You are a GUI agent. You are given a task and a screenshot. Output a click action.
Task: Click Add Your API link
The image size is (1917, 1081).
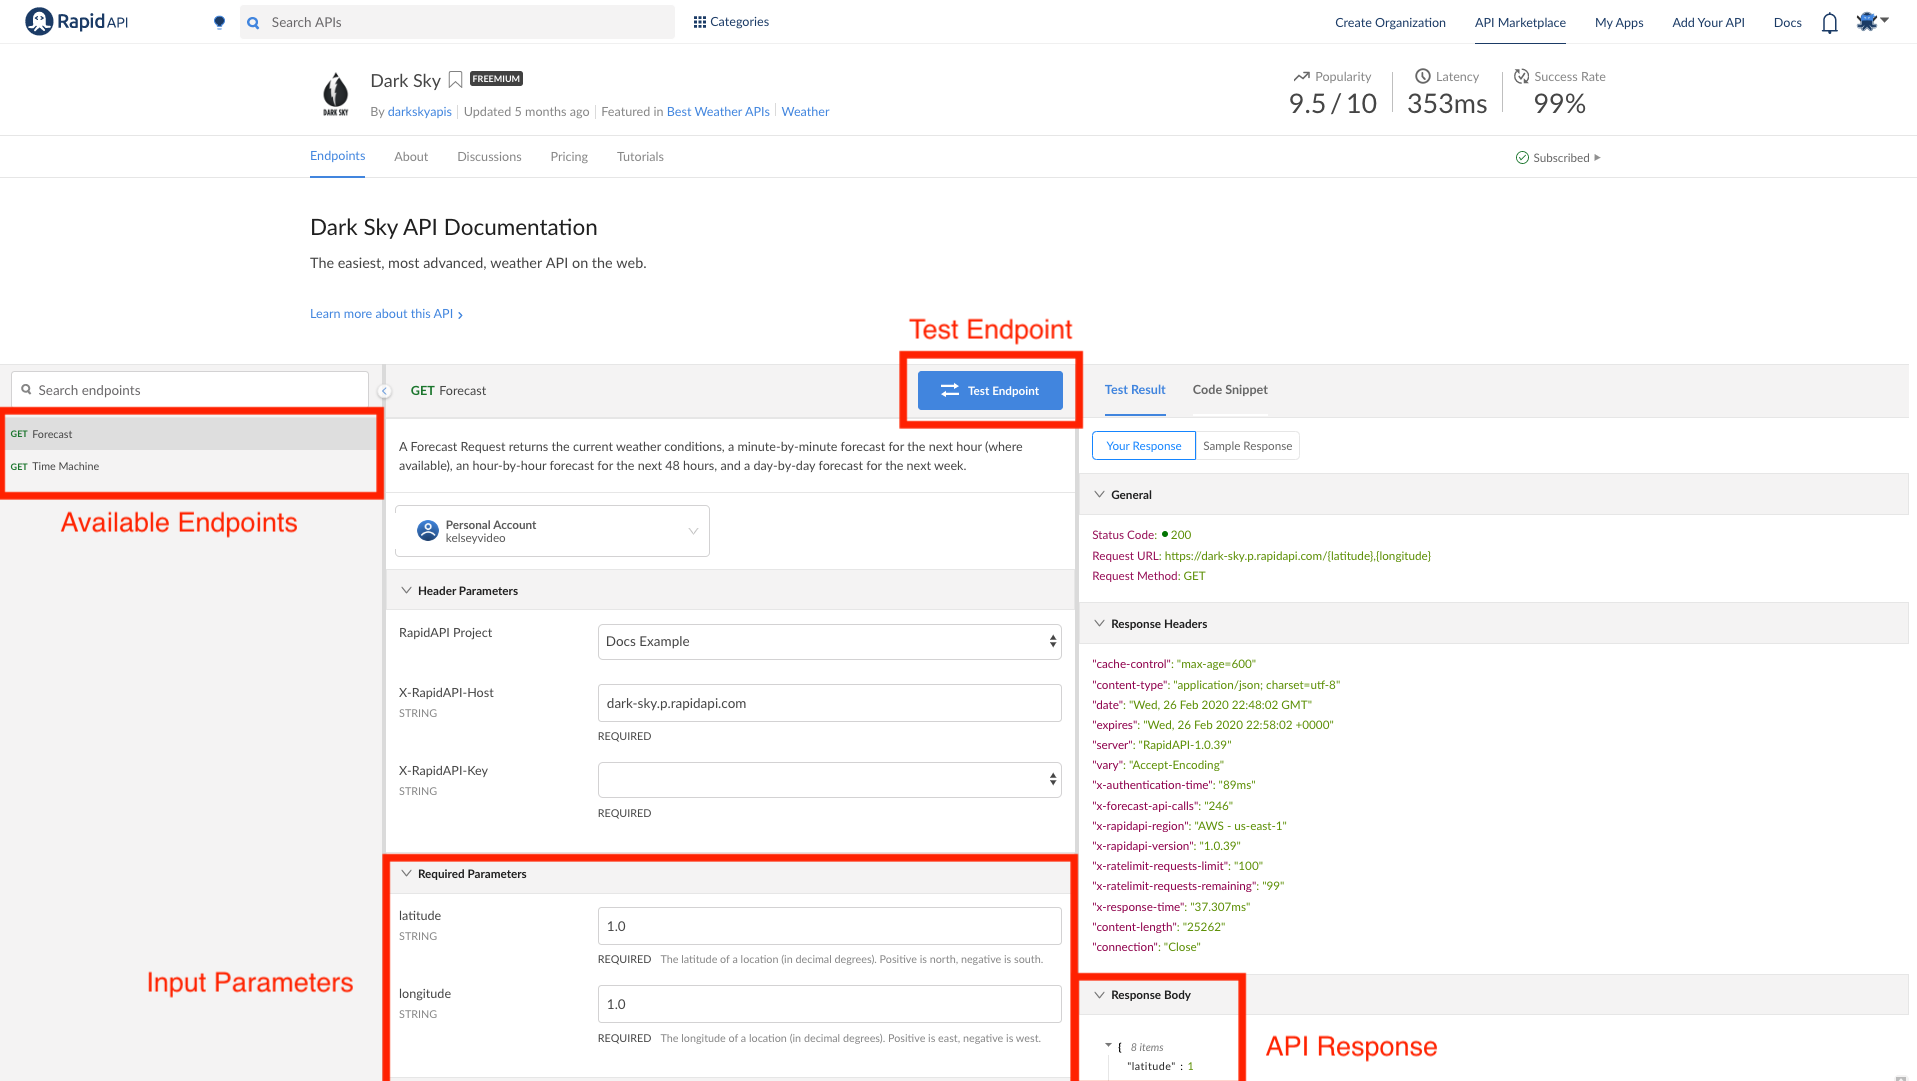coord(1708,23)
